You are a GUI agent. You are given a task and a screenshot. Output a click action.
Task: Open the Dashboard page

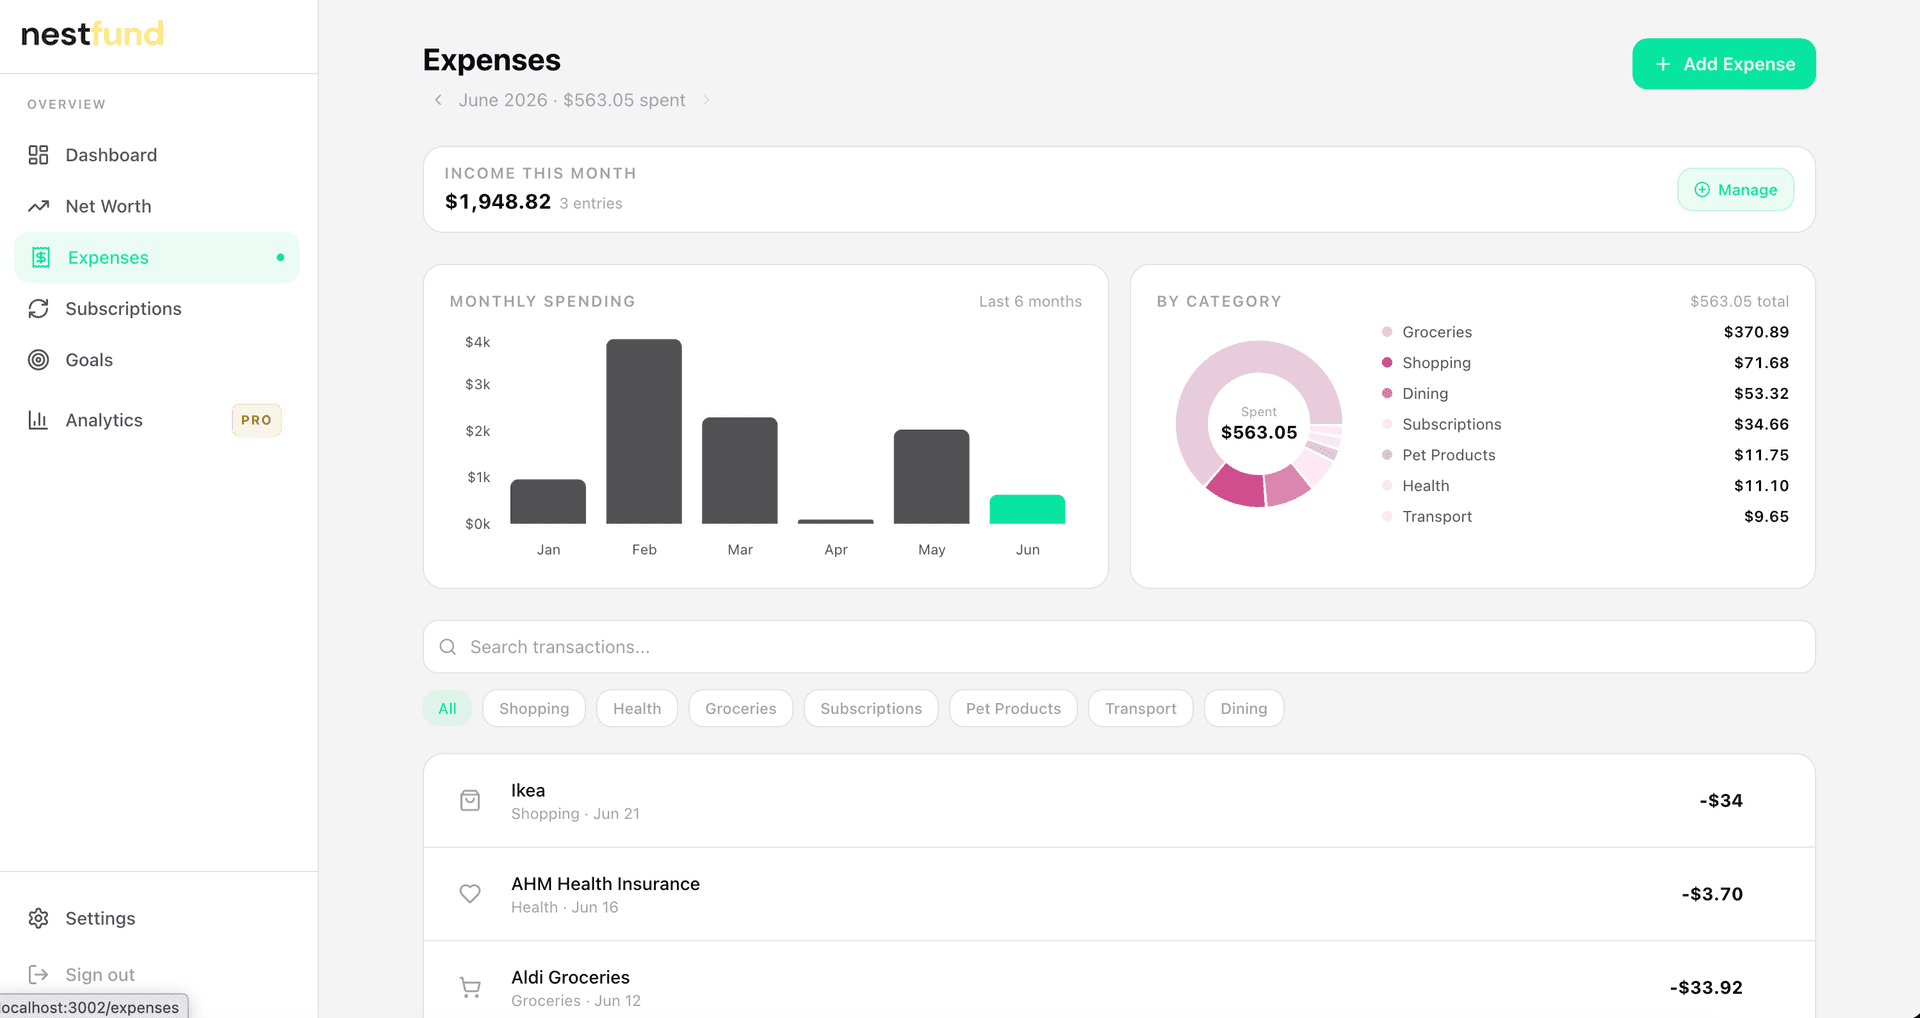(157, 155)
